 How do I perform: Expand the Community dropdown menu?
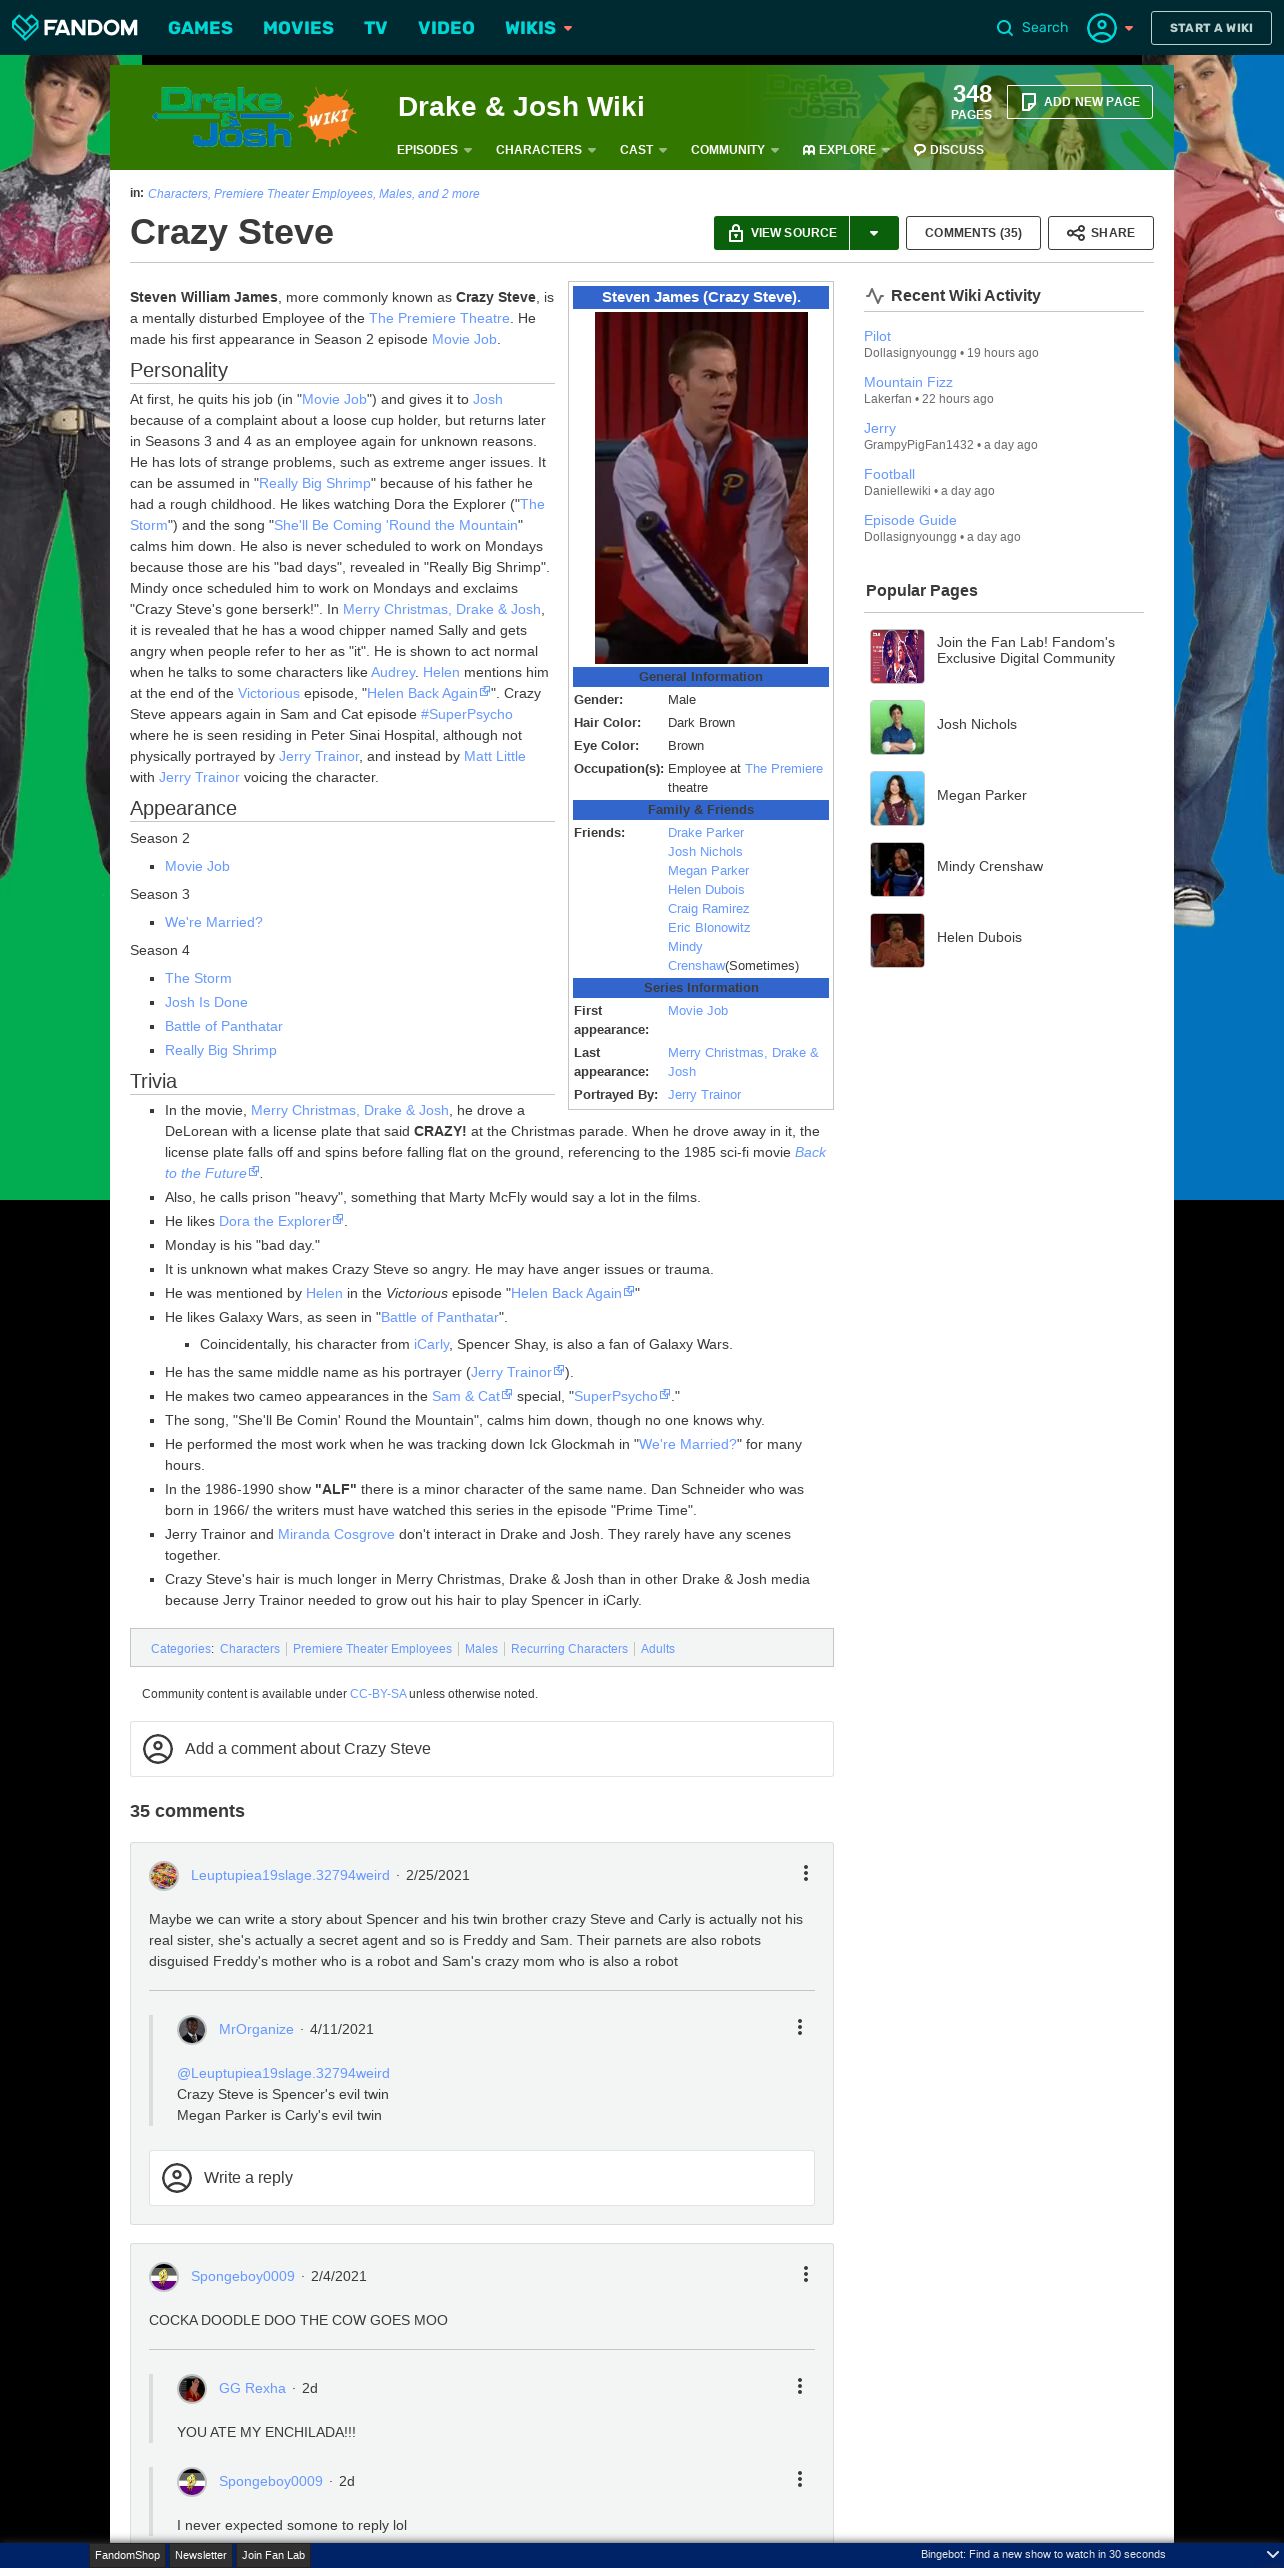[735, 150]
